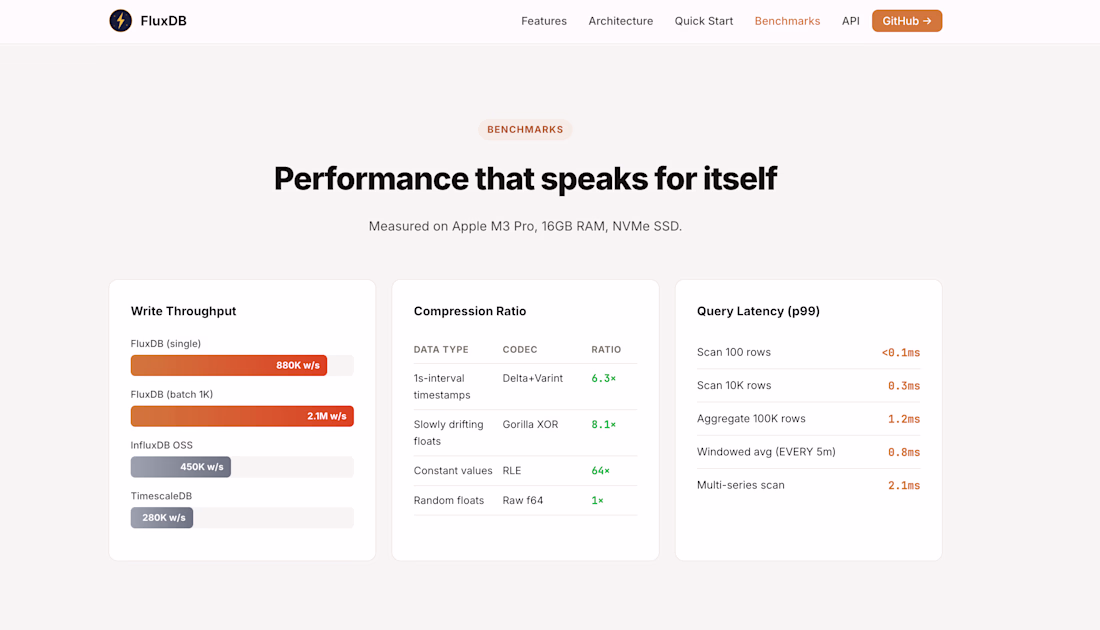
Task: Click the Query Latency (p99) card title
Action: (758, 311)
